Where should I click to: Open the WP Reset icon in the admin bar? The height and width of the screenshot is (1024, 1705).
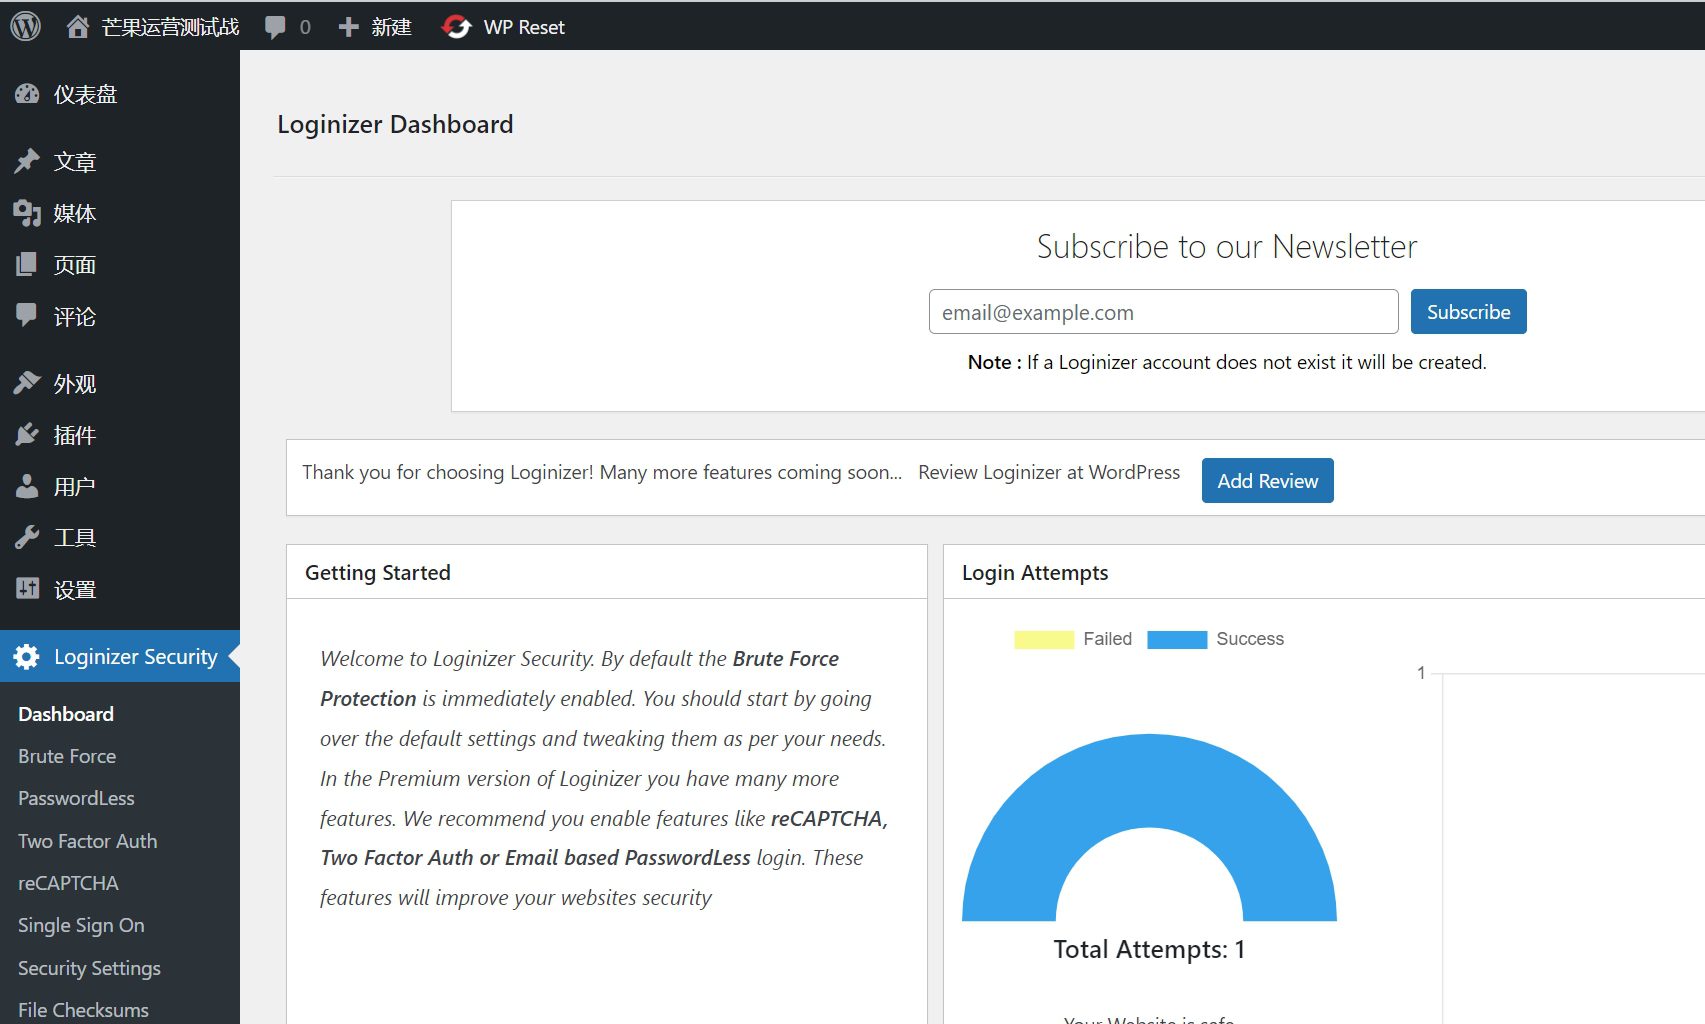coord(457,27)
